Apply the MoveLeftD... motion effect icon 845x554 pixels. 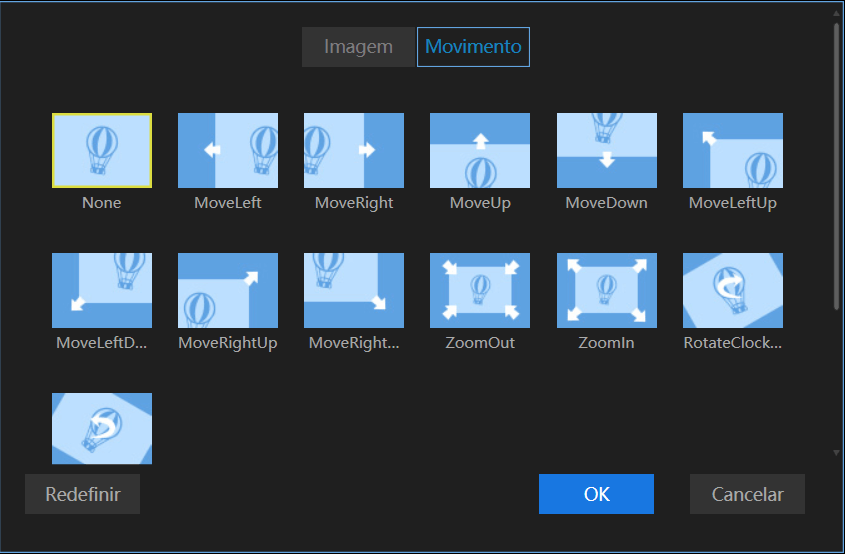pyautogui.click(x=102, y=290)
